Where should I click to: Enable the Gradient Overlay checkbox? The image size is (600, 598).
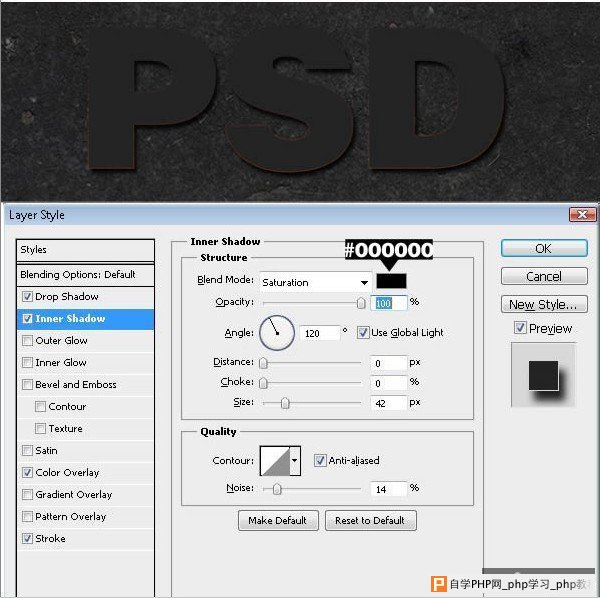[27, 494]
